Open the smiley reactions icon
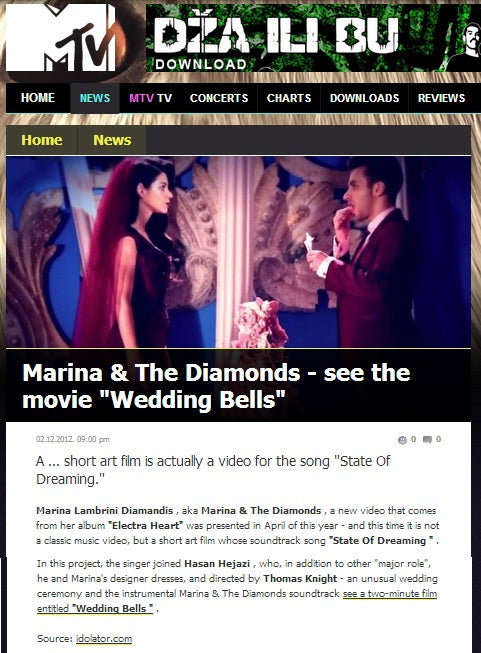The height and width of the screenshot is (653, 481). (402, 440)
